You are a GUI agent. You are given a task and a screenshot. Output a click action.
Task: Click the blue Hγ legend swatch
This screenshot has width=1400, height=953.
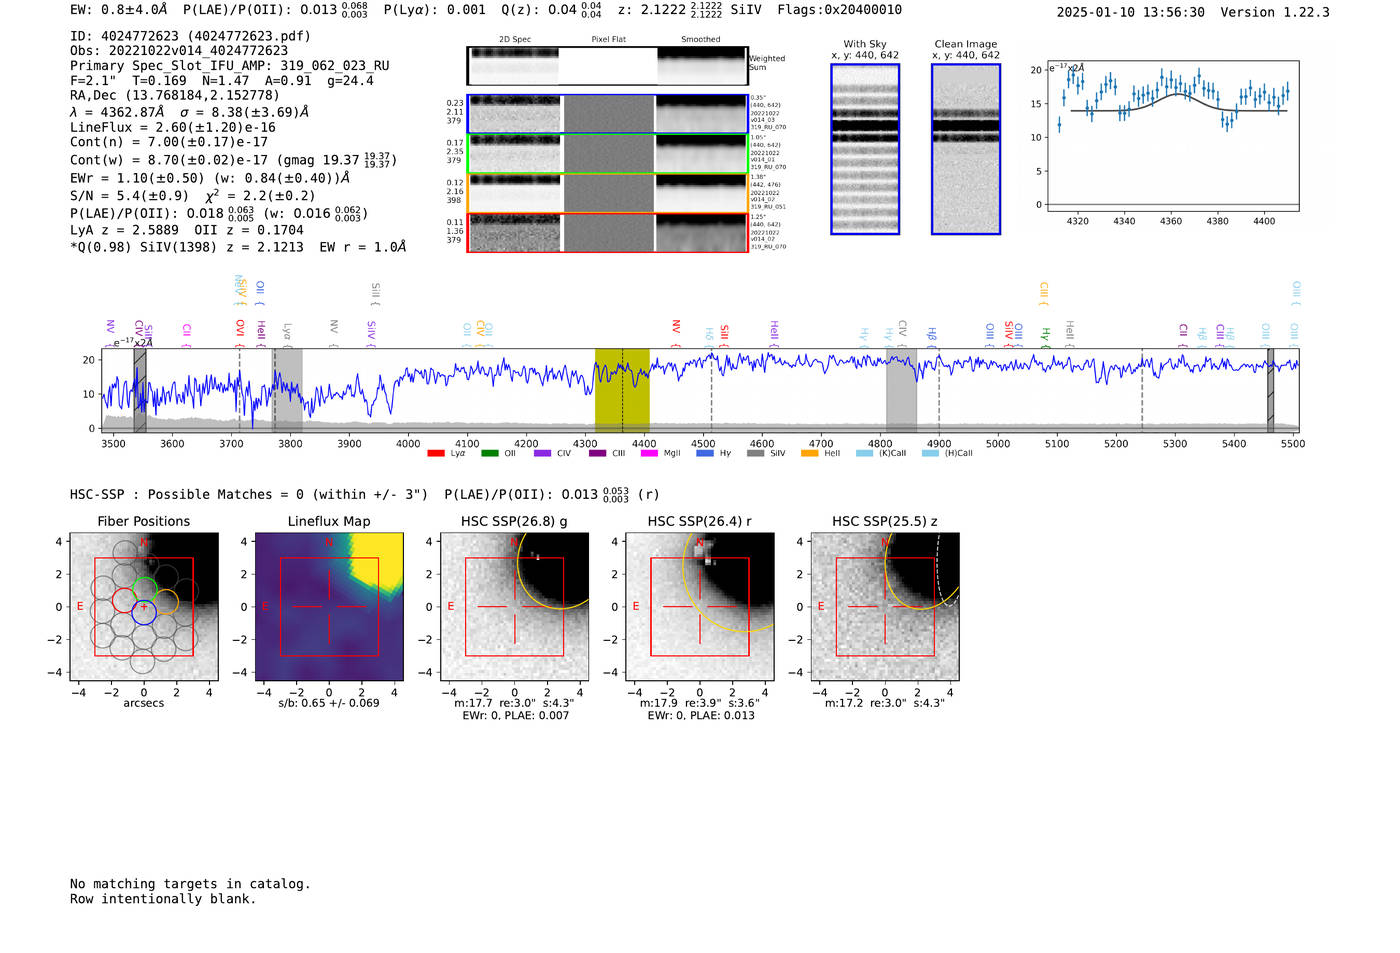(x=705, y=453)
